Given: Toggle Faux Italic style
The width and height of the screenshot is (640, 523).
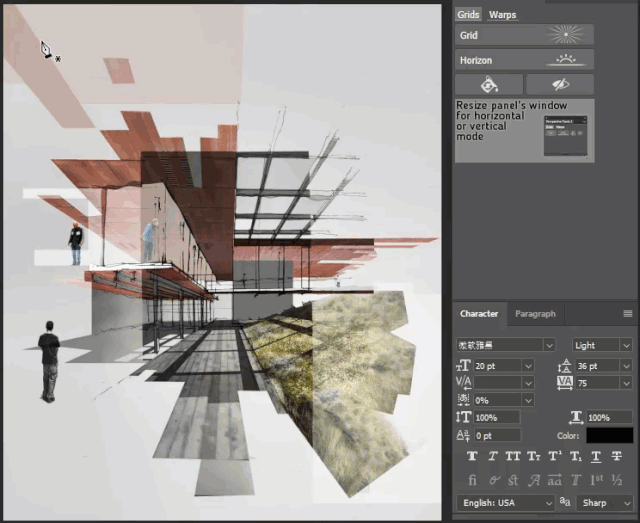Looking at the screenshot, I should click(493, 456).
